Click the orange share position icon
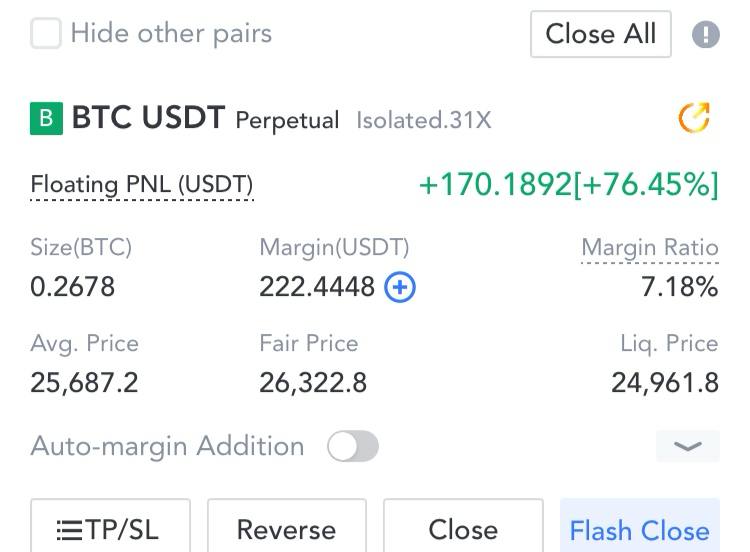This screenshot has width=750, height=552. tap(695, 117)
